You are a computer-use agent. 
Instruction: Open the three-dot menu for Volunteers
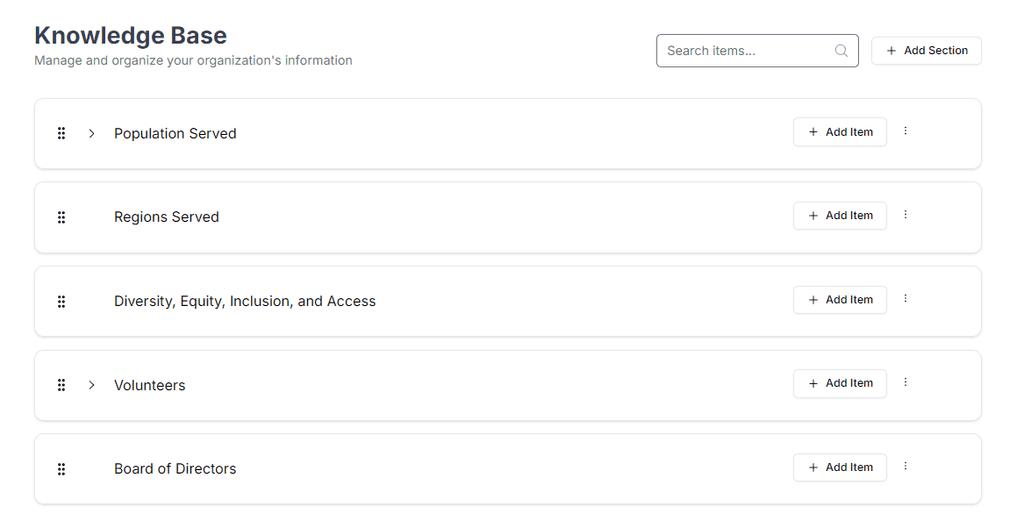906,383
